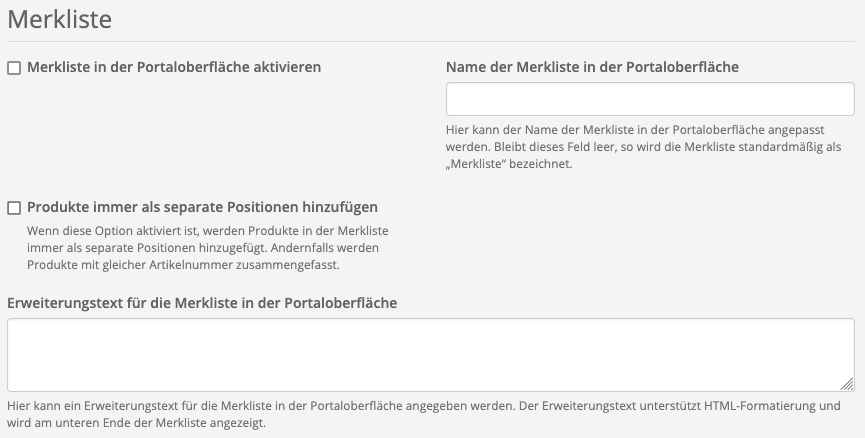Click label 'Name der Merkliste in der Portaloberfläche'

592,67
